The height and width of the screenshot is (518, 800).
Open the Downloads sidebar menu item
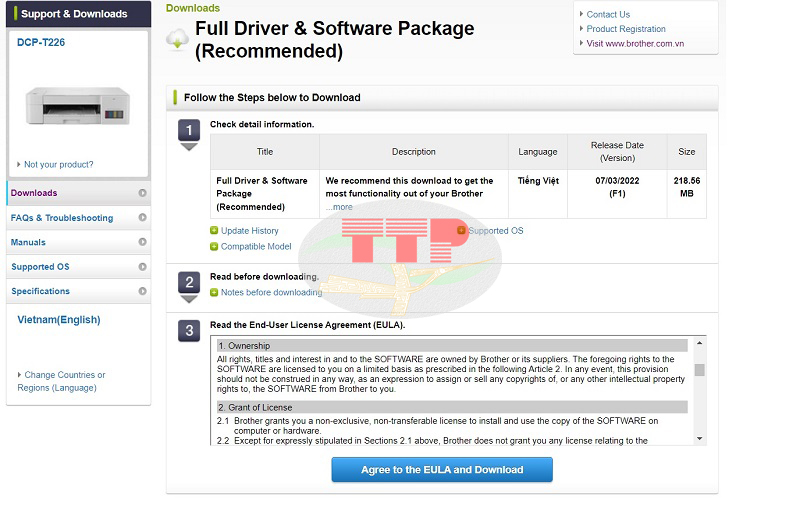pyautogui.click(x=79, y=193)
